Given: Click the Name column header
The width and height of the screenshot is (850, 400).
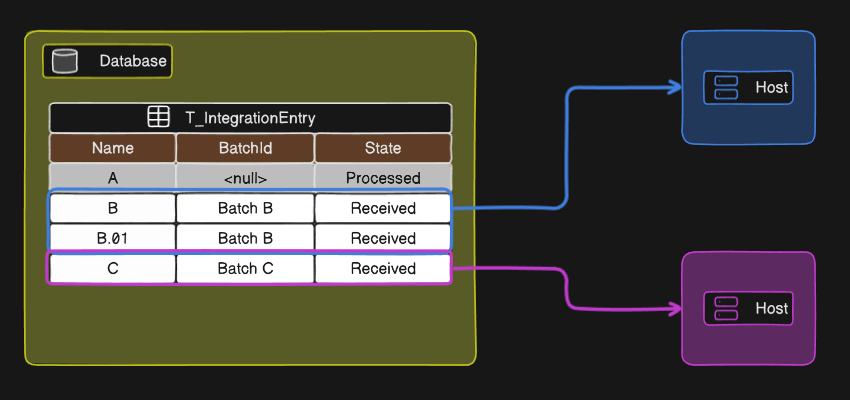Looking at the screenshot, I should coord(113,148).
